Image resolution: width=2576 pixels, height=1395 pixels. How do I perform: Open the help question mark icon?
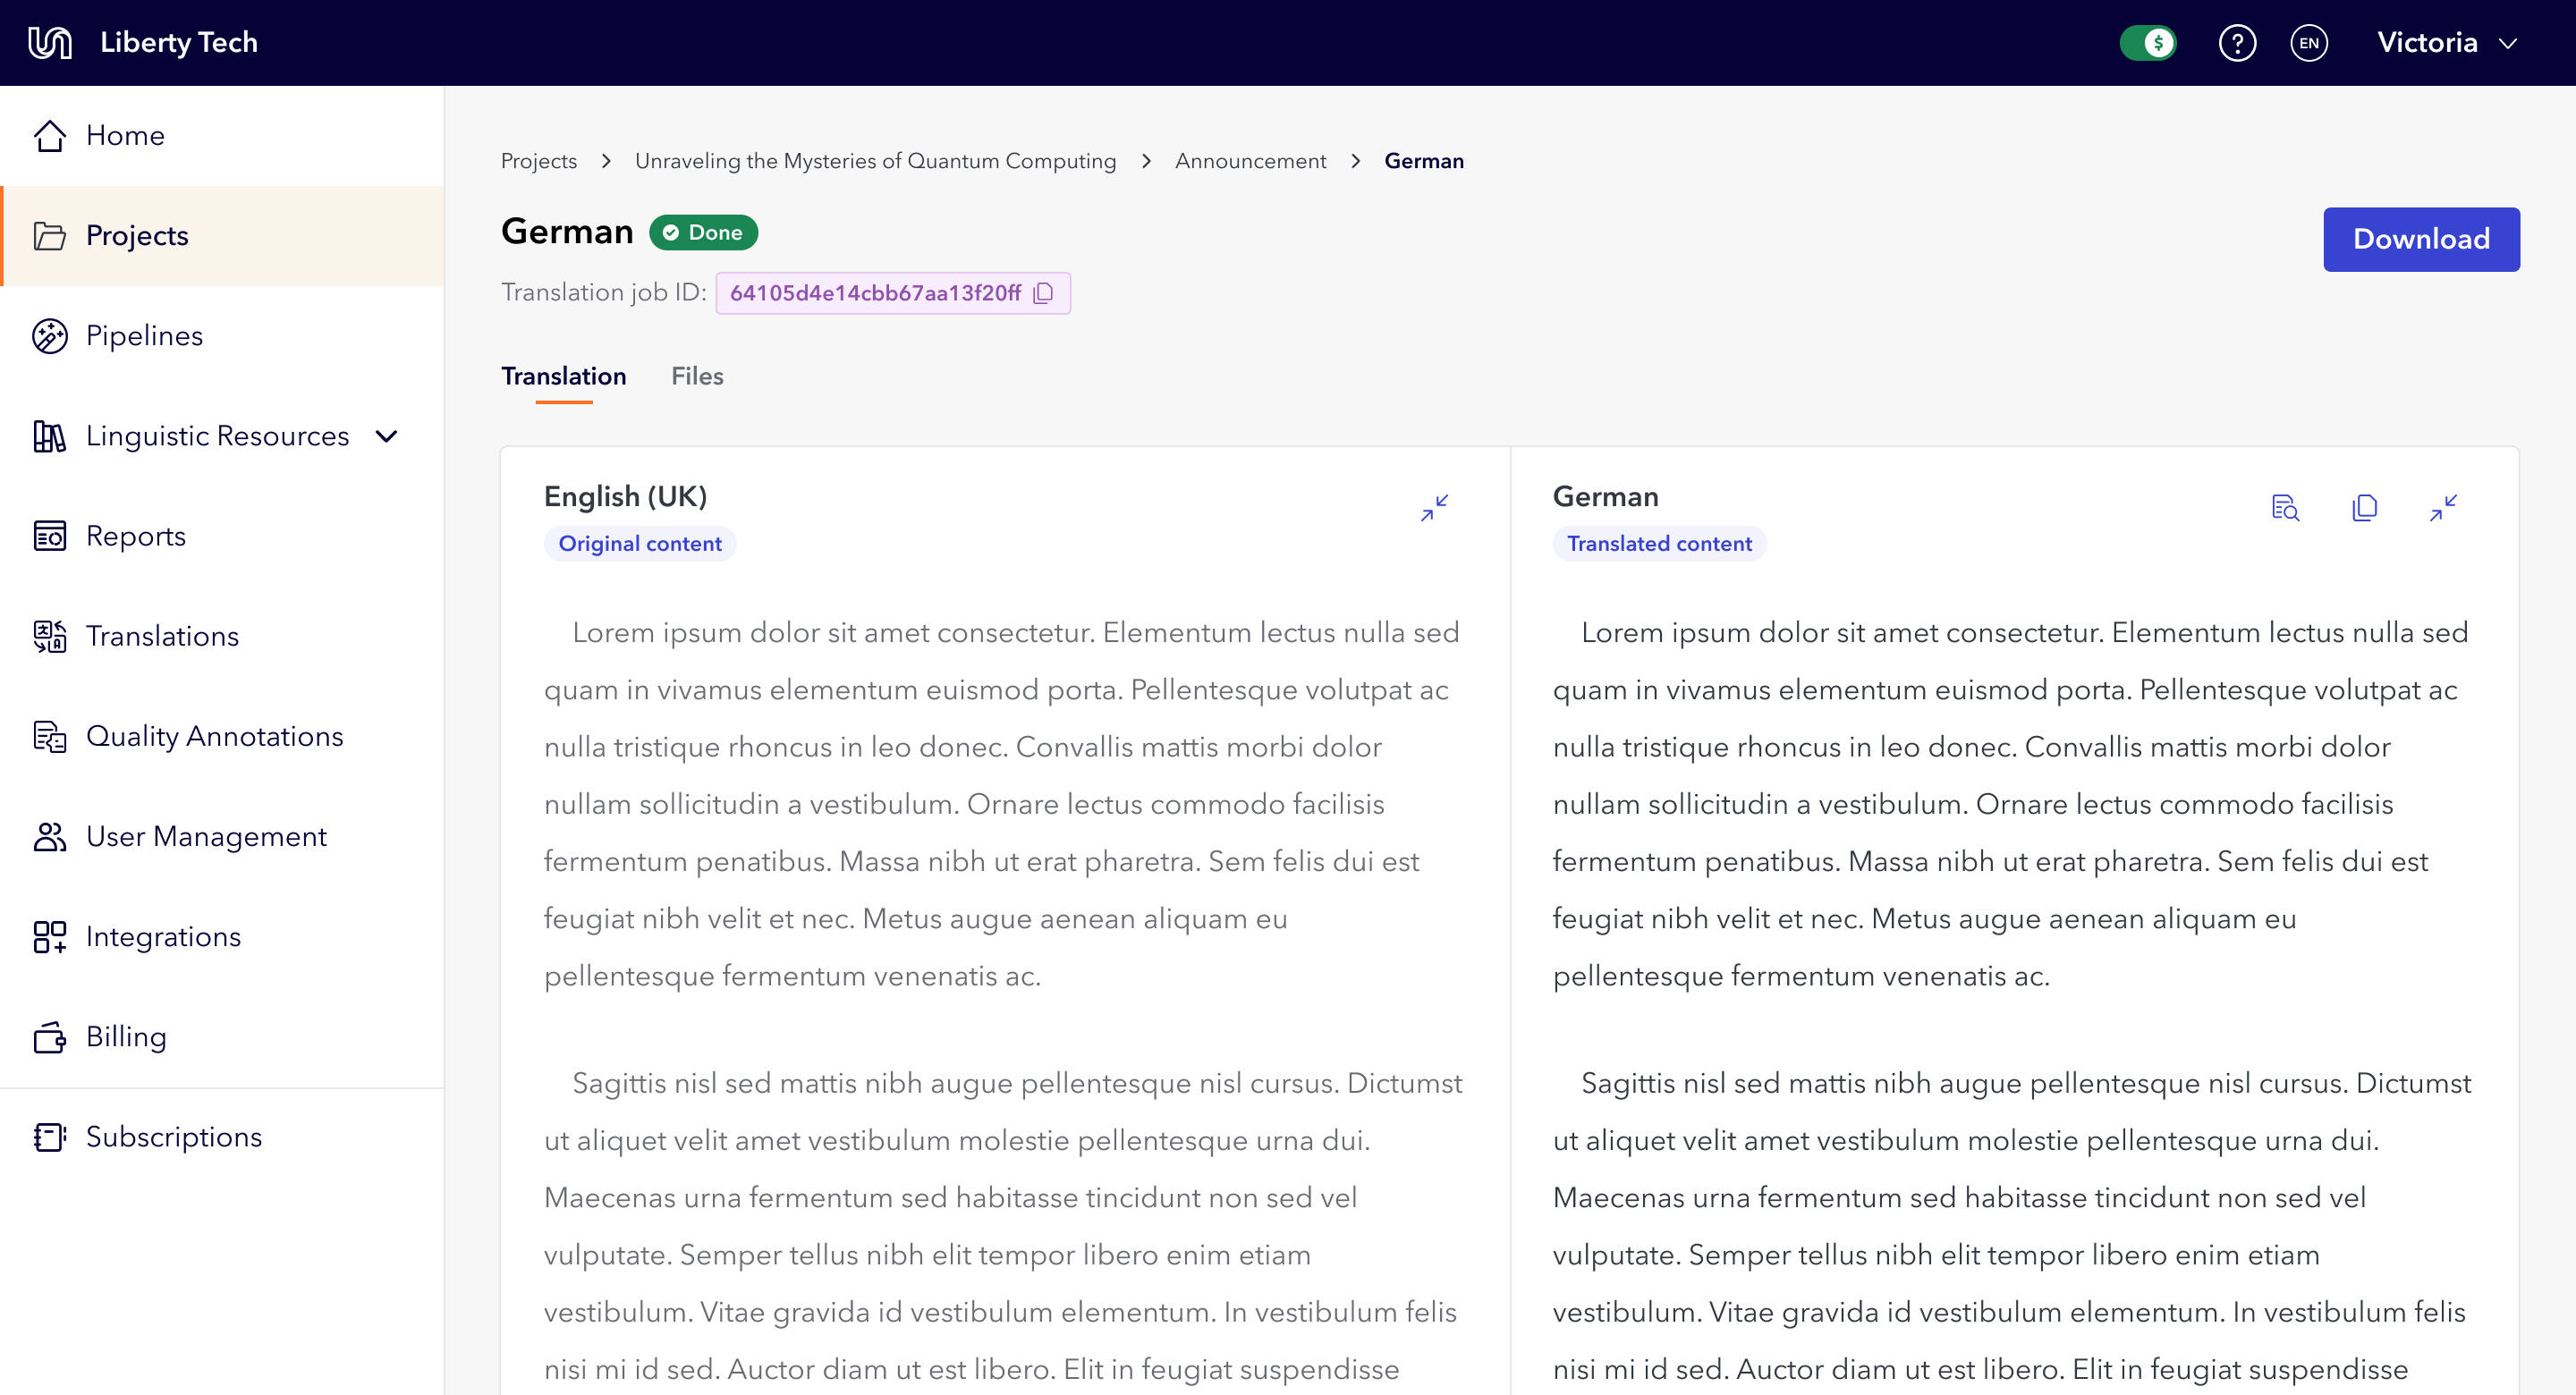(x=2237, y=43)
